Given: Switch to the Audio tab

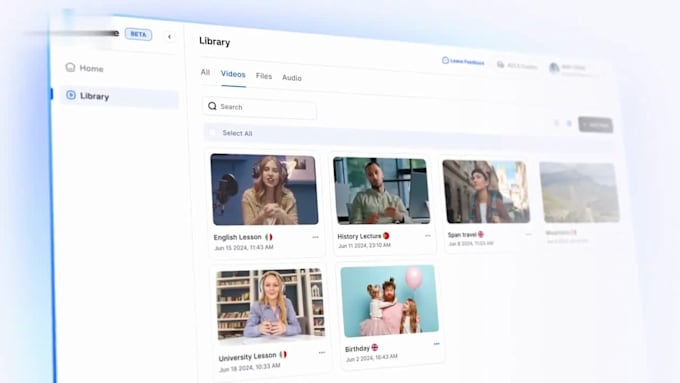Looking at the screenshot, I should 292,78.
